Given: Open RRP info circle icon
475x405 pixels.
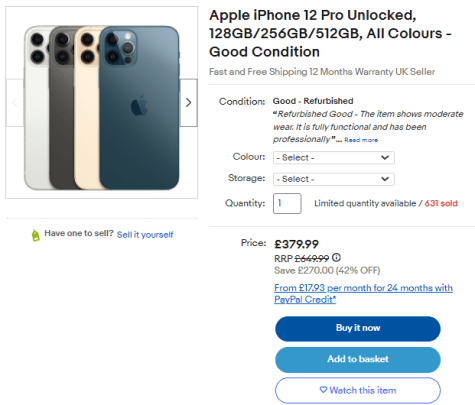Looking at the screenshot, I should click(336, 257).
